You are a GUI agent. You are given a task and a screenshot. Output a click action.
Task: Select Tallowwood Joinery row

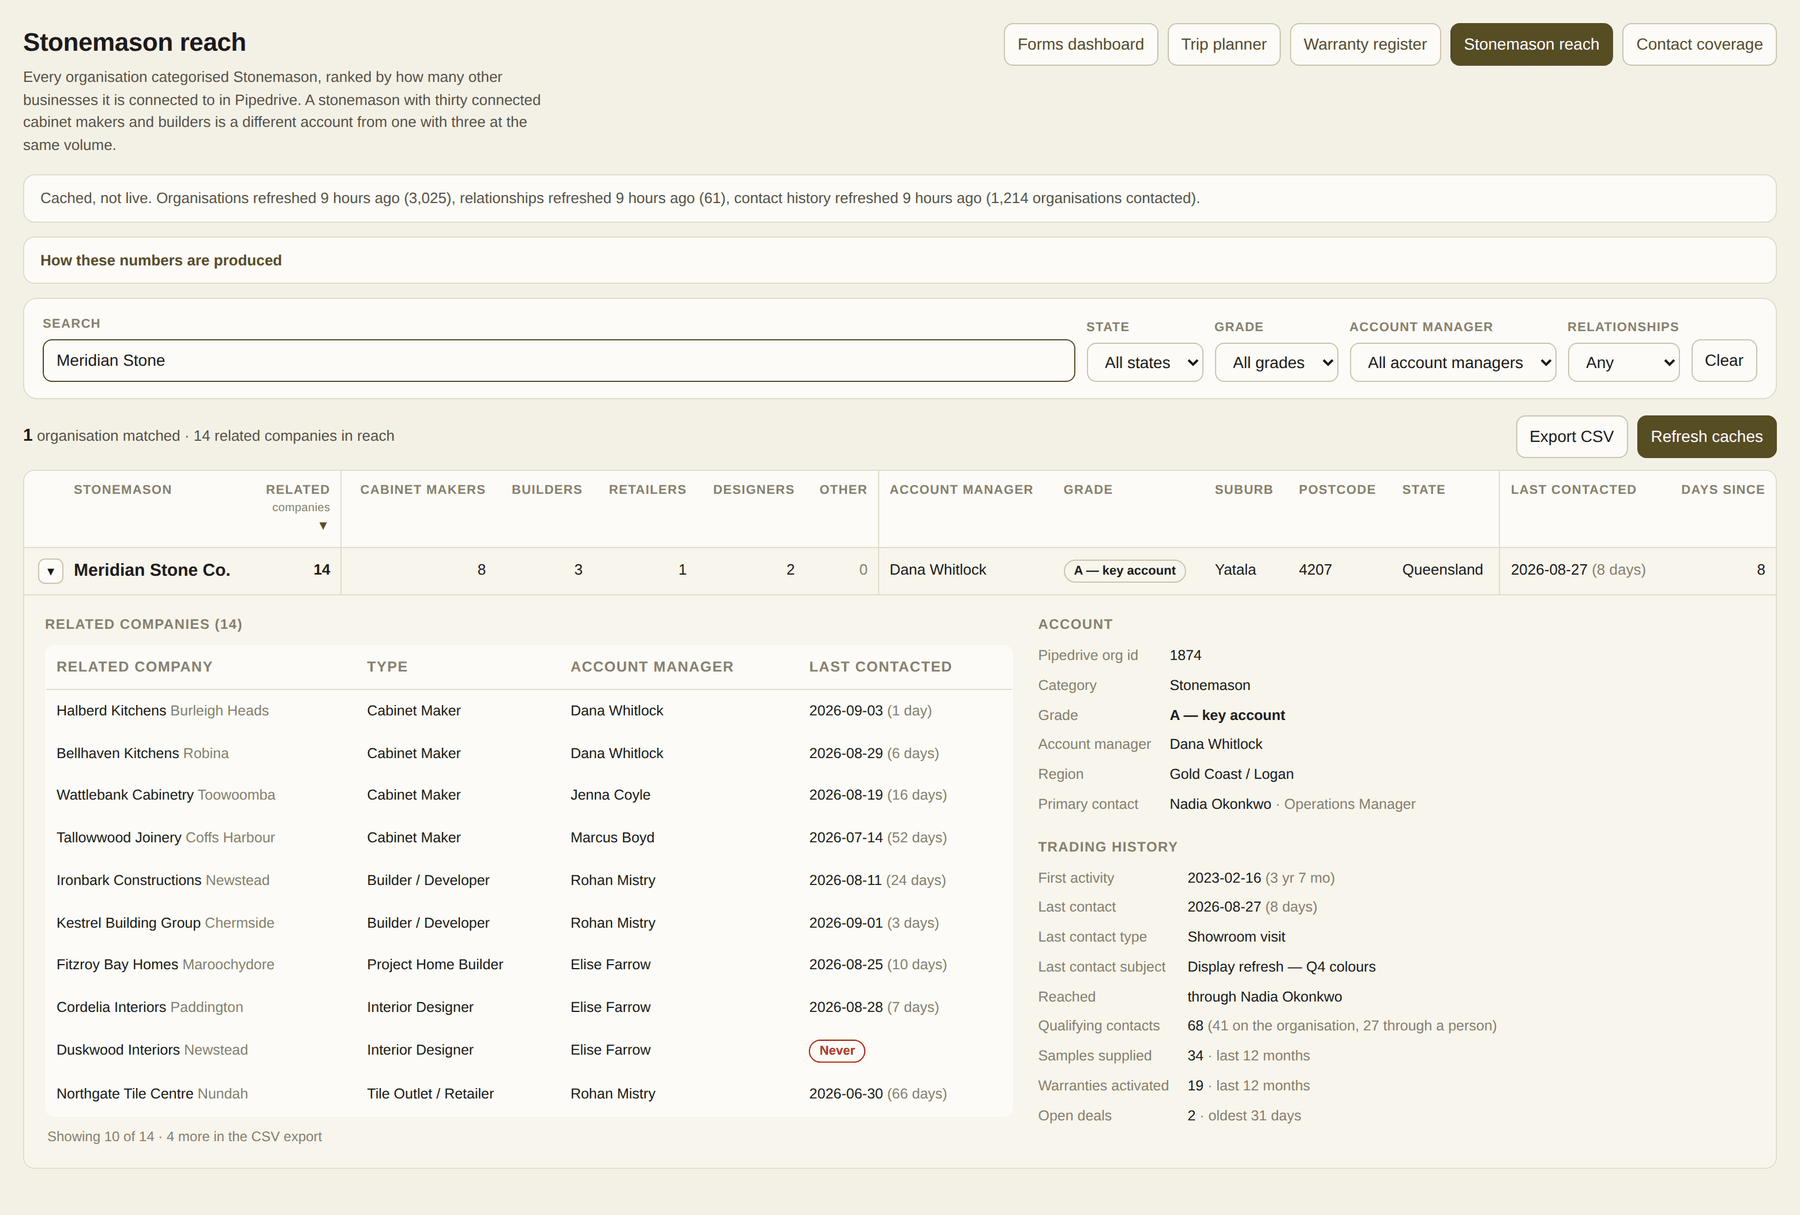(528, 838)
